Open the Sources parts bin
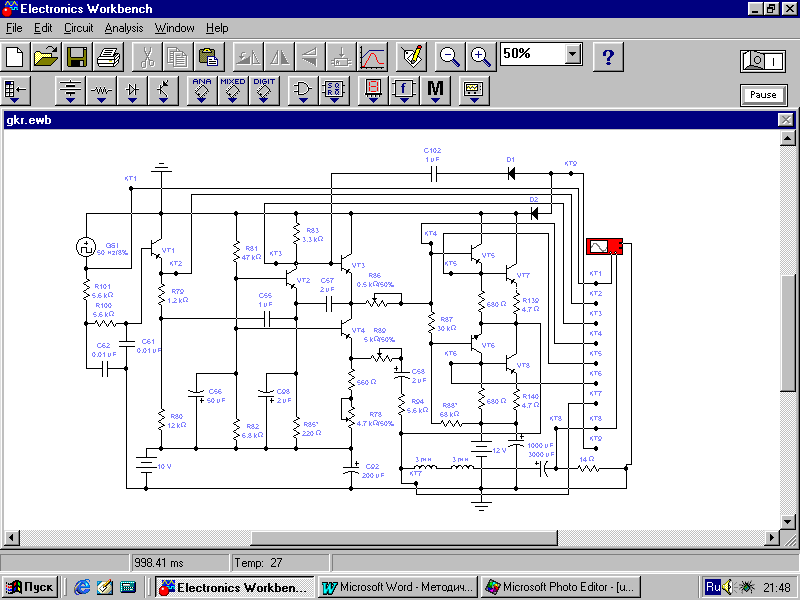 (70, 91)
